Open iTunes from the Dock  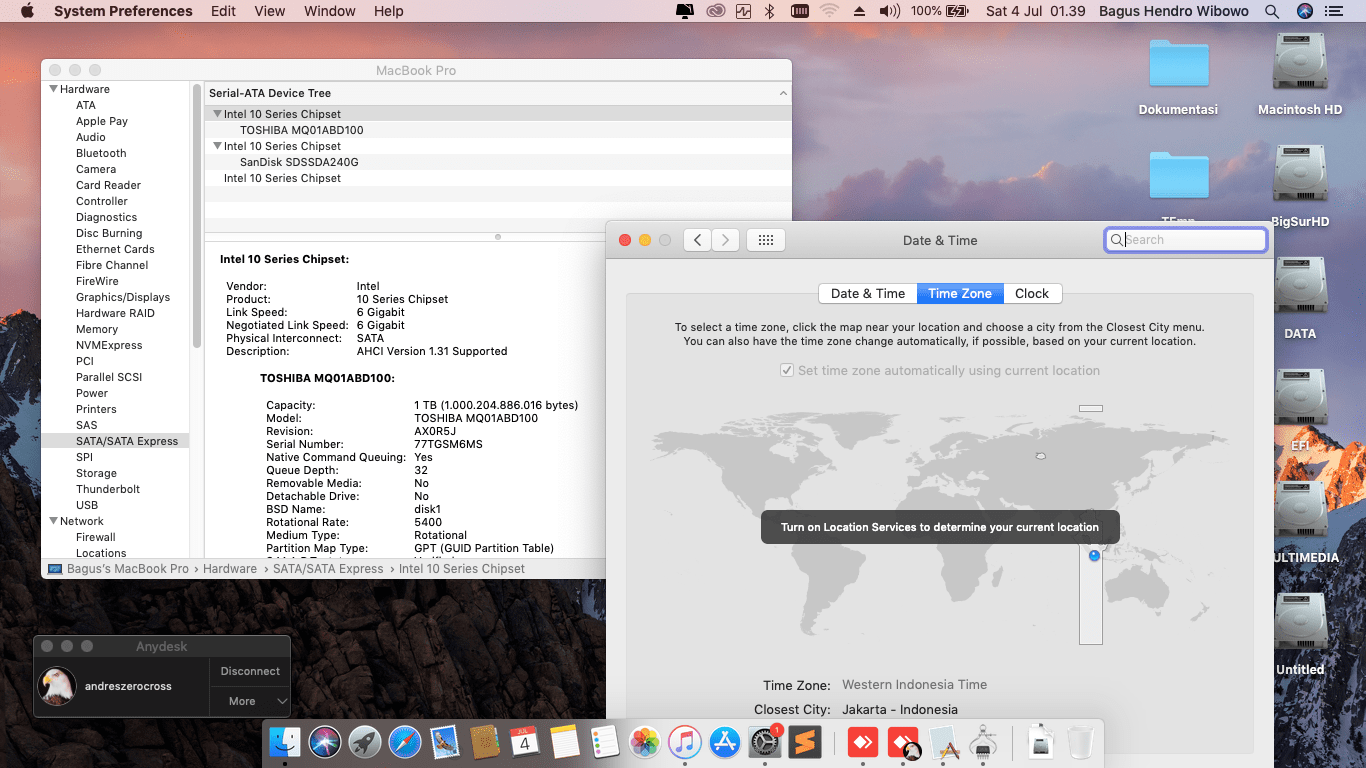pyautogui.click(x=685, y=742)
